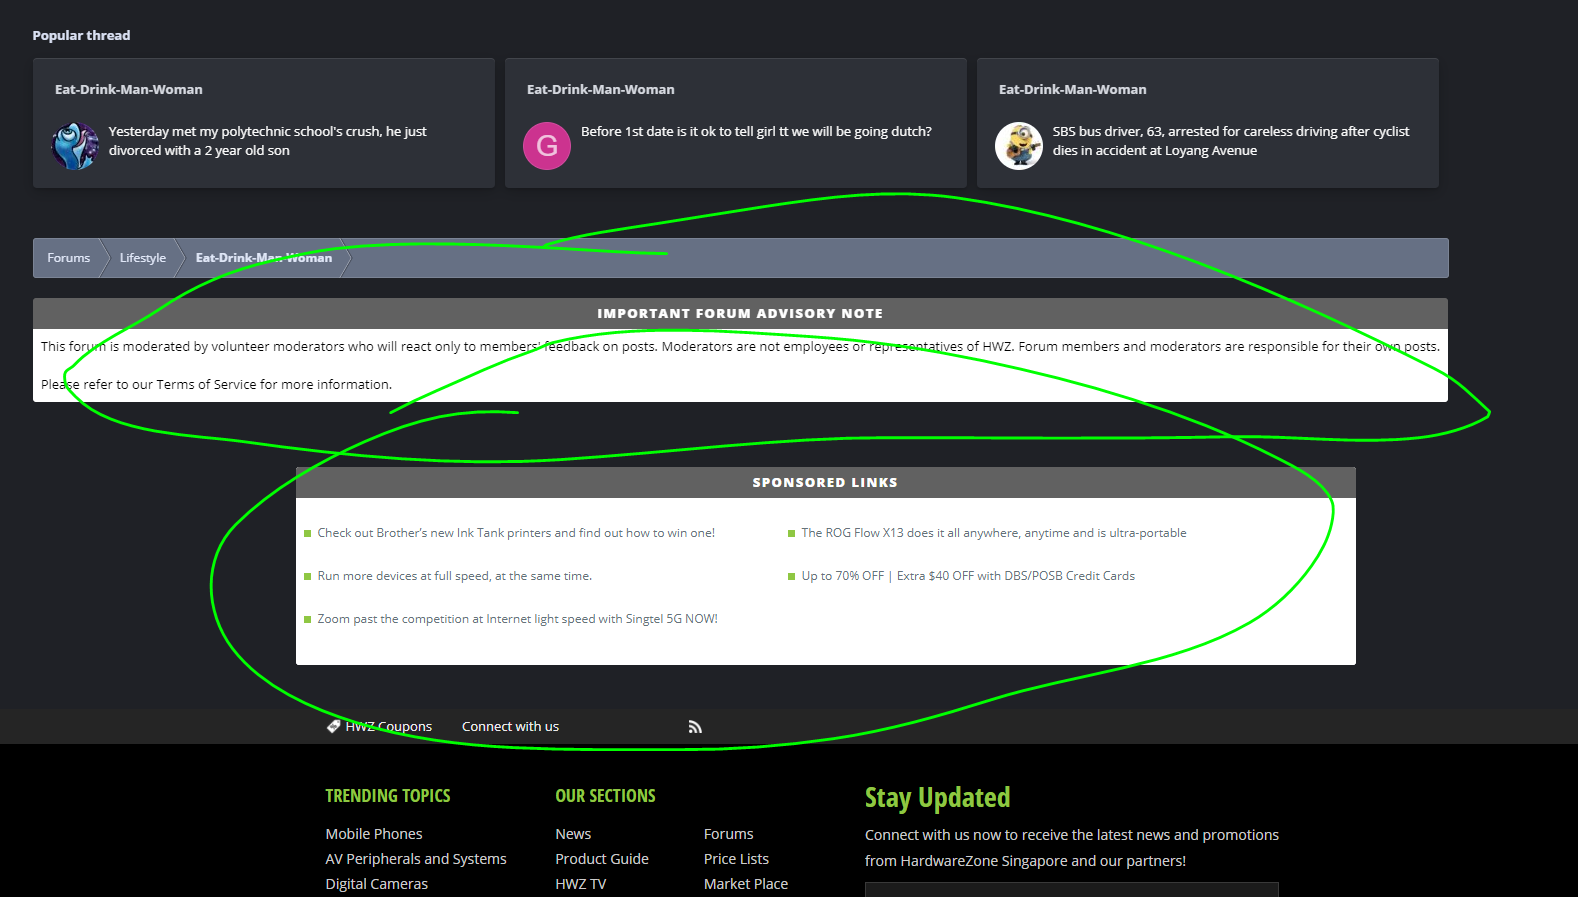Open thread about polytechnic school's crush
1578x897 pixels.
[268, 141]
